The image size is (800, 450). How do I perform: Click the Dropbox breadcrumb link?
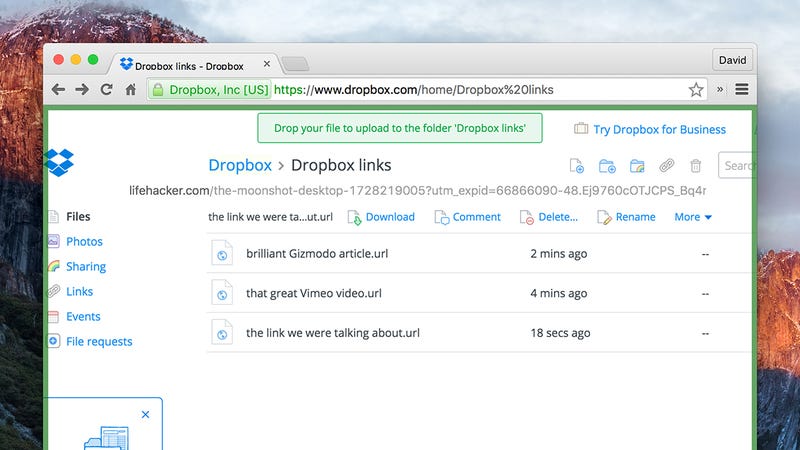[x=240, y=165]
